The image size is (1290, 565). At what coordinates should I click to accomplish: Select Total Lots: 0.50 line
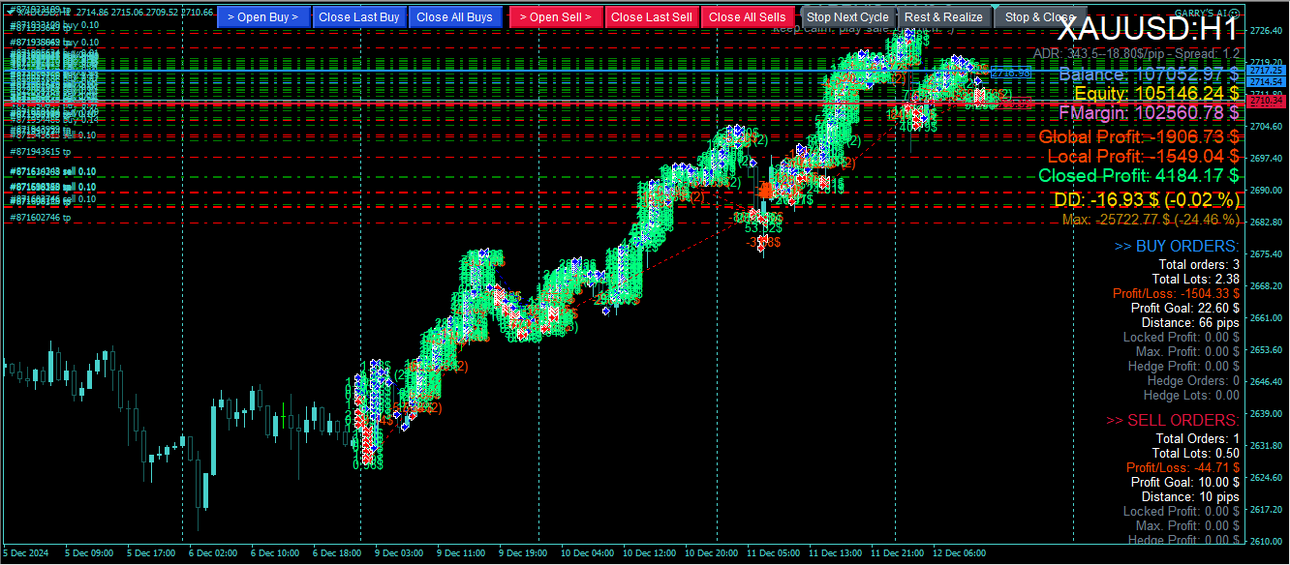tap(1196, 453)
